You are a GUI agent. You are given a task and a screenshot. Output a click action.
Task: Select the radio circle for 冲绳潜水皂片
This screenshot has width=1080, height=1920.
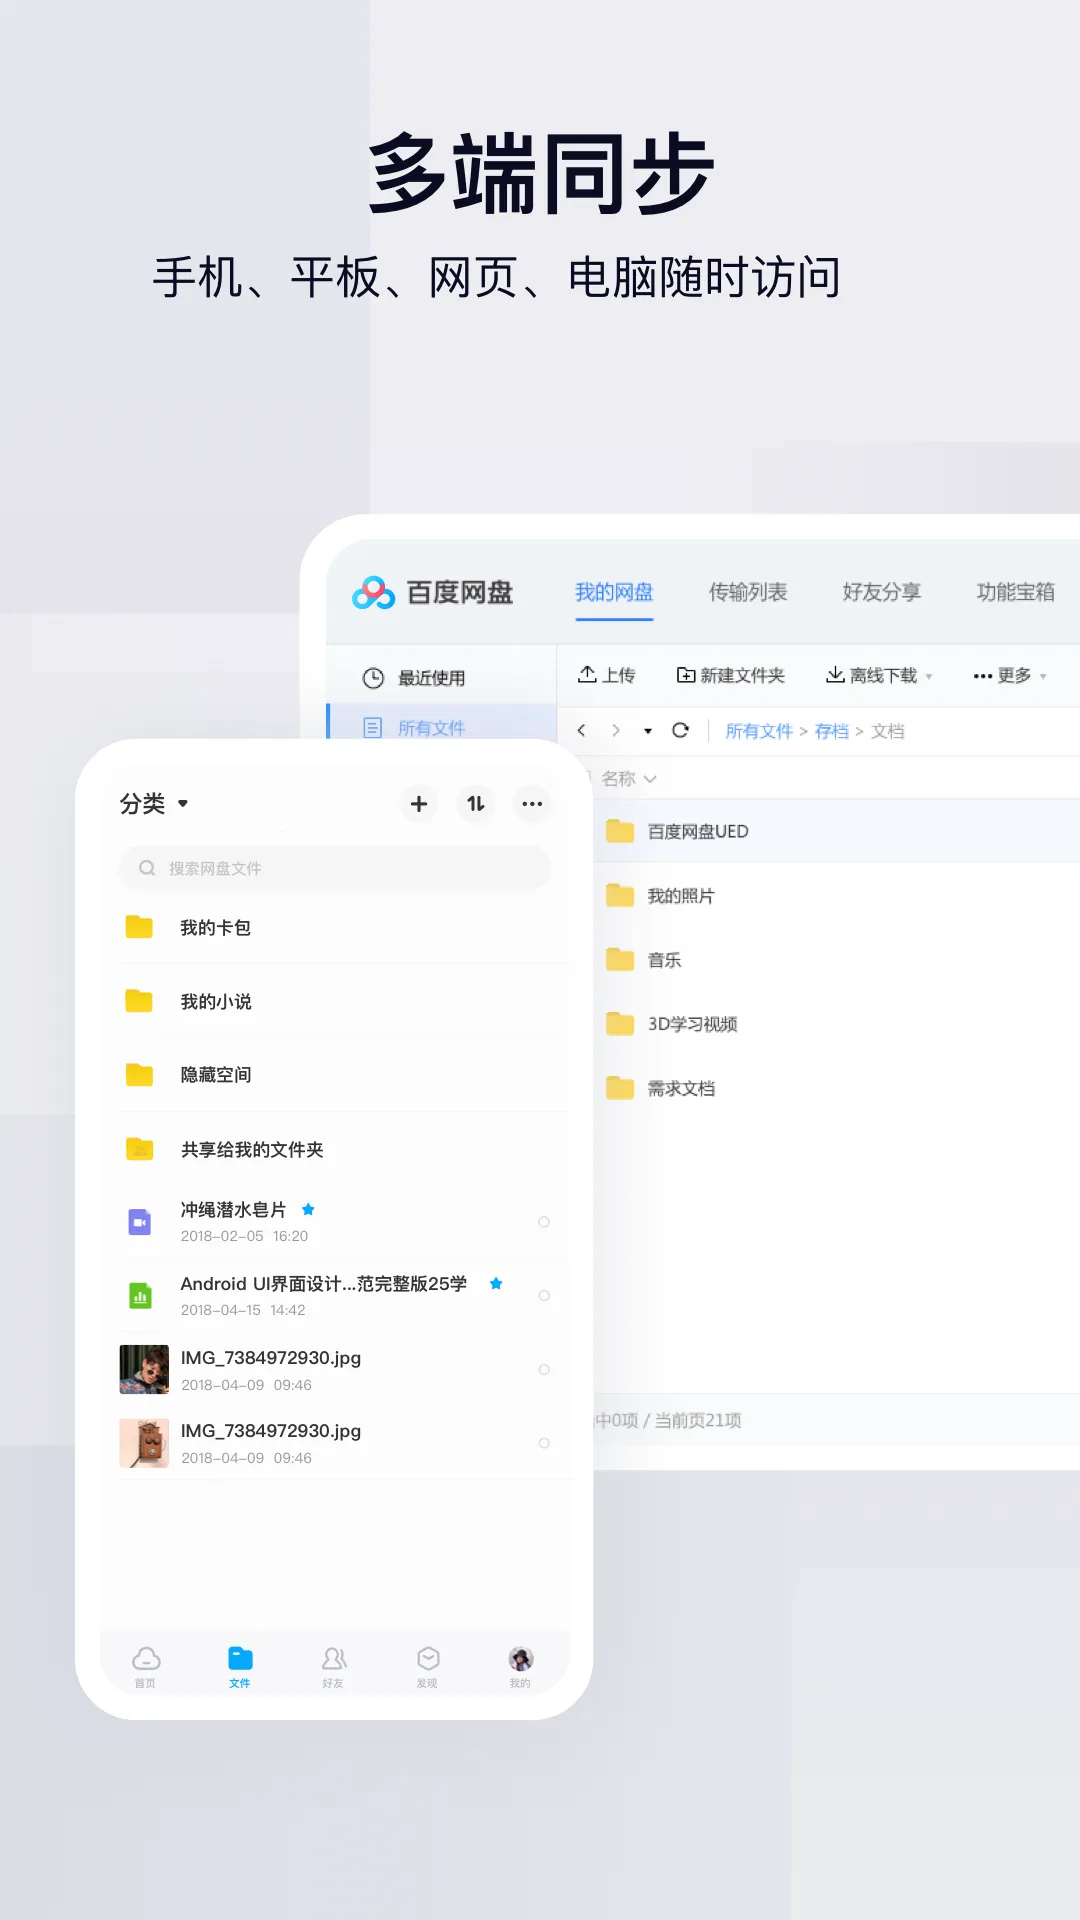(544, 1222)
